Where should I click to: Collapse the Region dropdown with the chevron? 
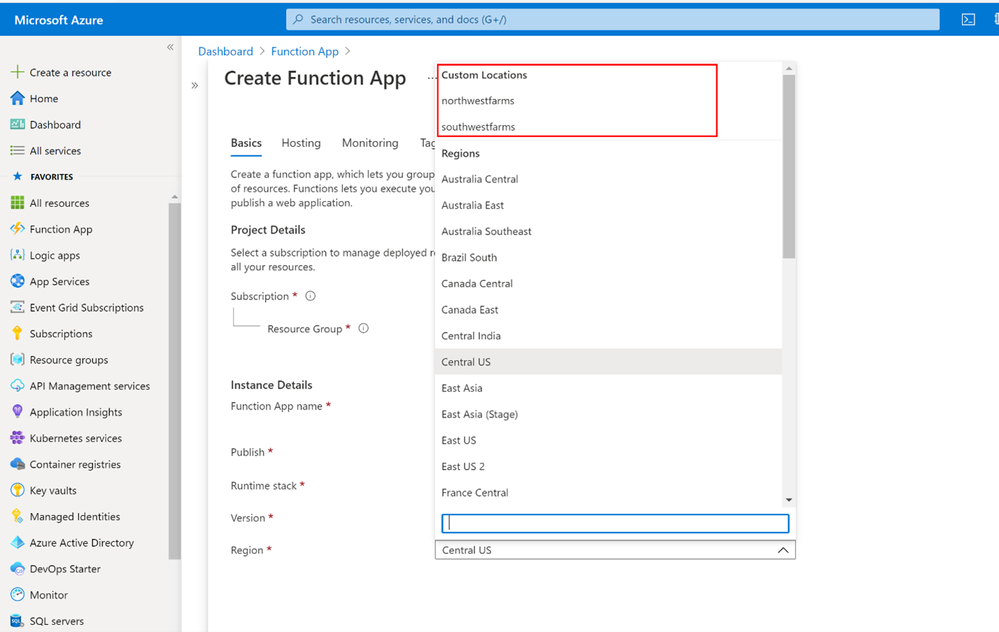tap(783, 550)
